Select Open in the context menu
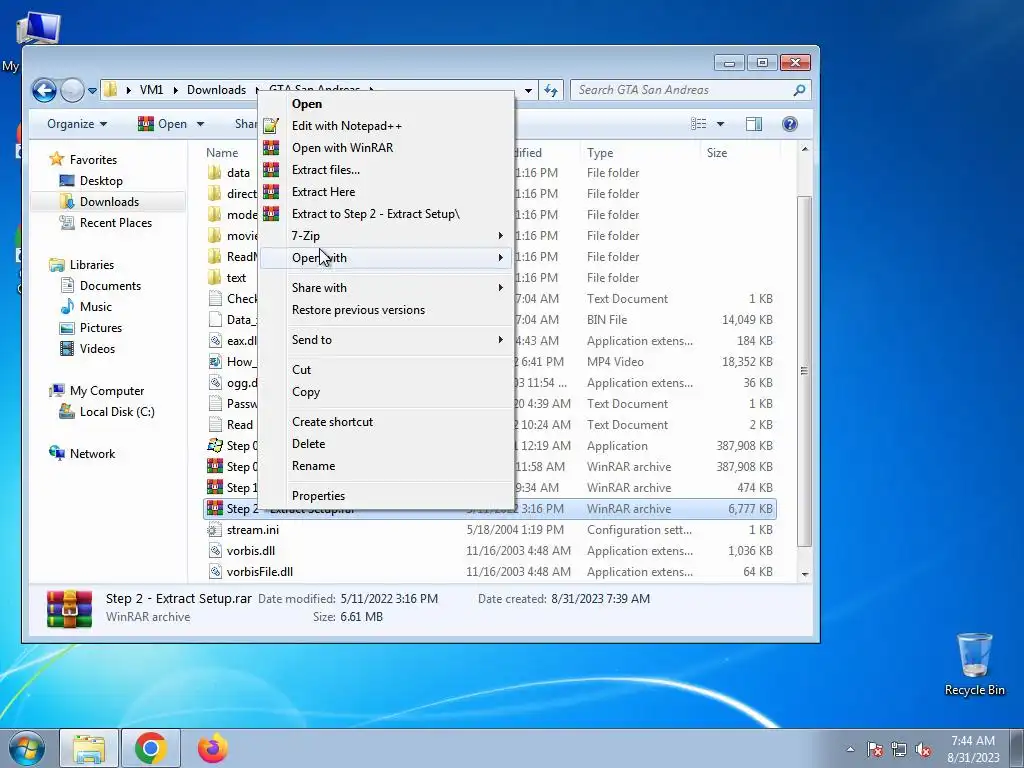The width and height of the screenshot is (1024, 768). click(387, 104)
